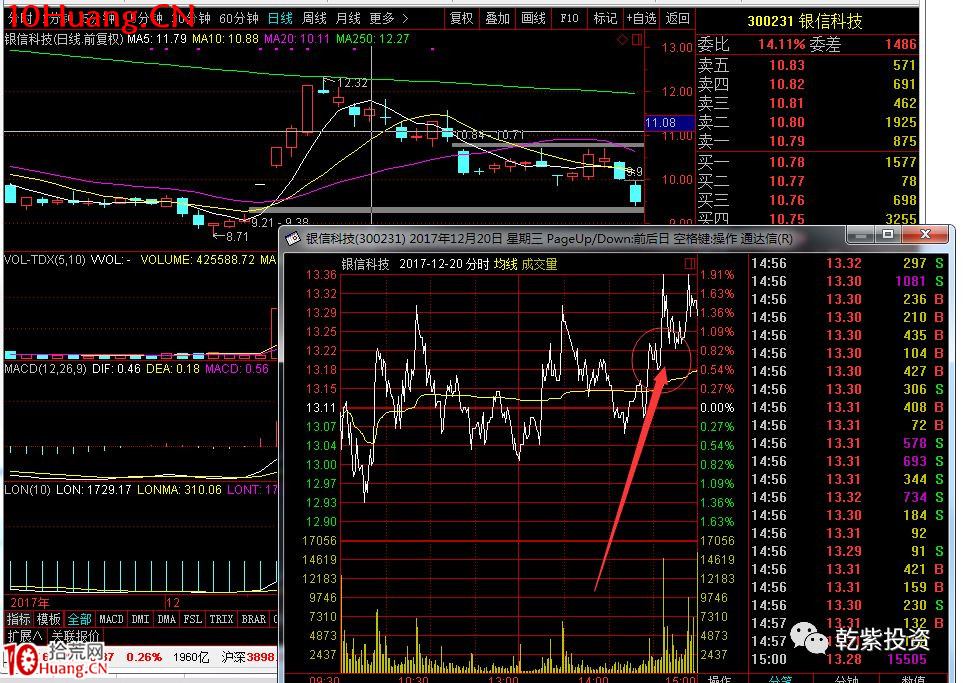Click the MA5: 11.79 indicator label
Viewport: 963px width, 683px height.
(x=157, y=39)
